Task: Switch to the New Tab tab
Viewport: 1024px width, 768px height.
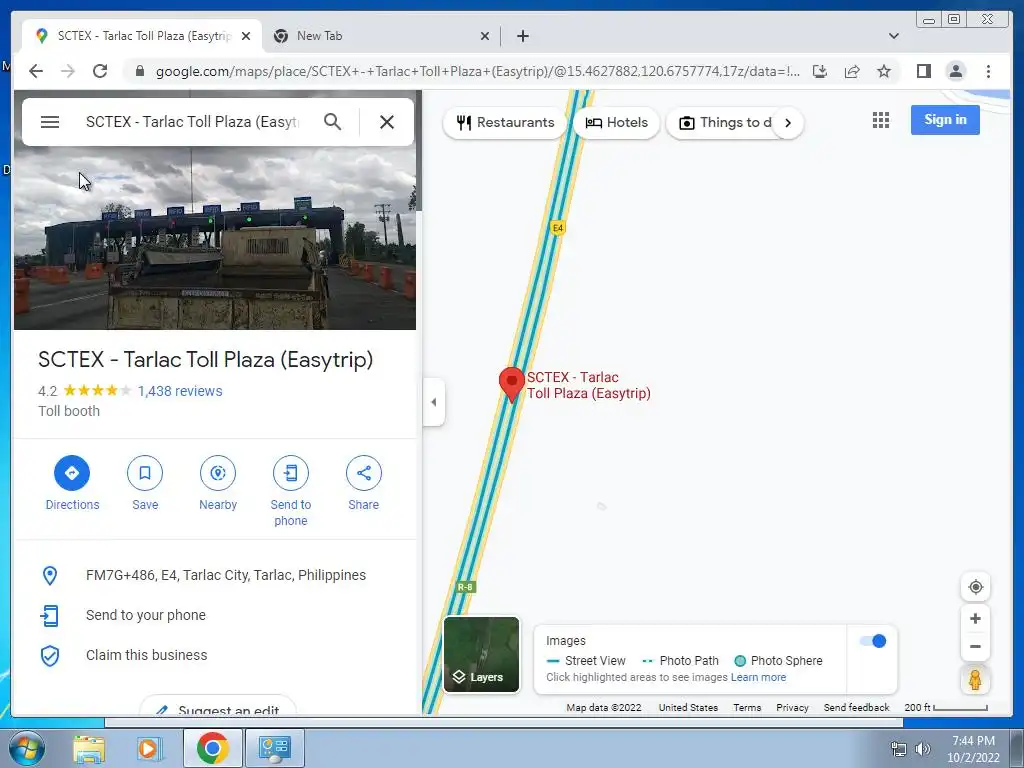Action: pyautogui.click(x=382, y=36)
